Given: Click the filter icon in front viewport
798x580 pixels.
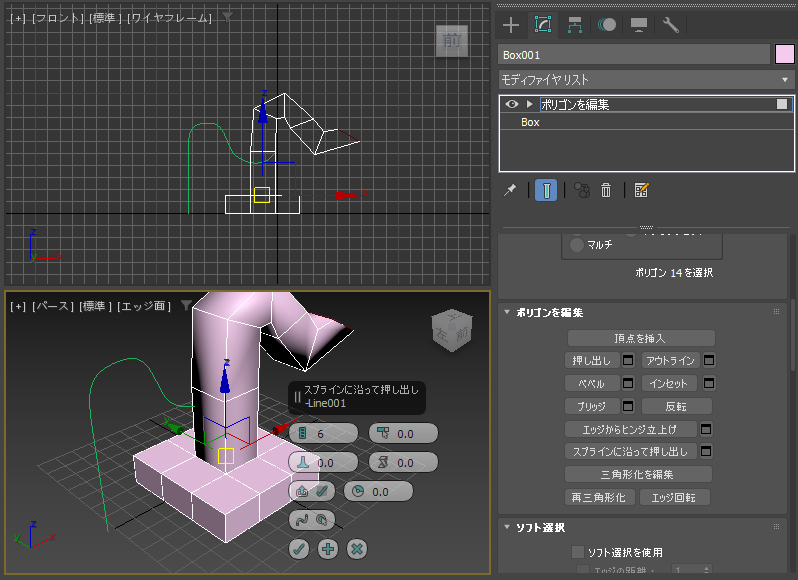Looking at the screenshot, I should [x=227, y=18].
